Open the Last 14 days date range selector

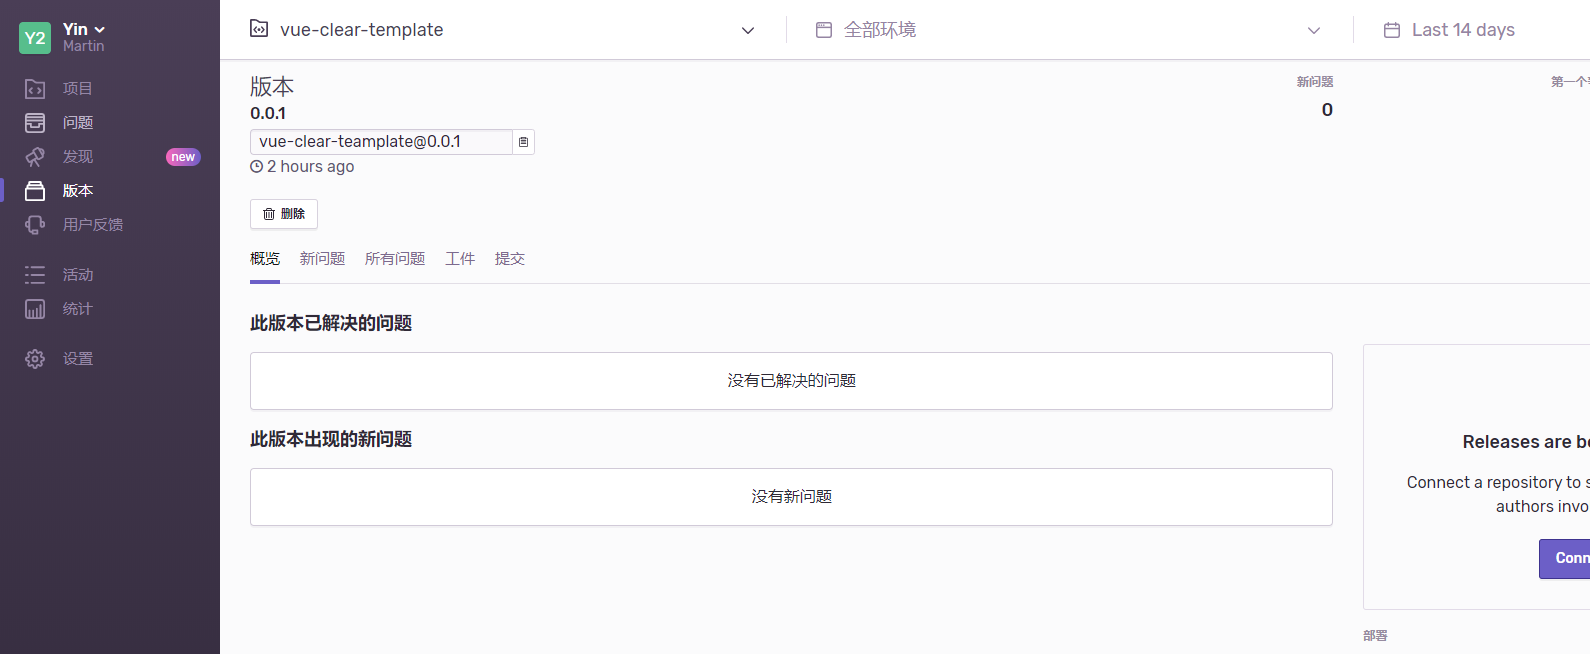click(x=1463, y=30)
